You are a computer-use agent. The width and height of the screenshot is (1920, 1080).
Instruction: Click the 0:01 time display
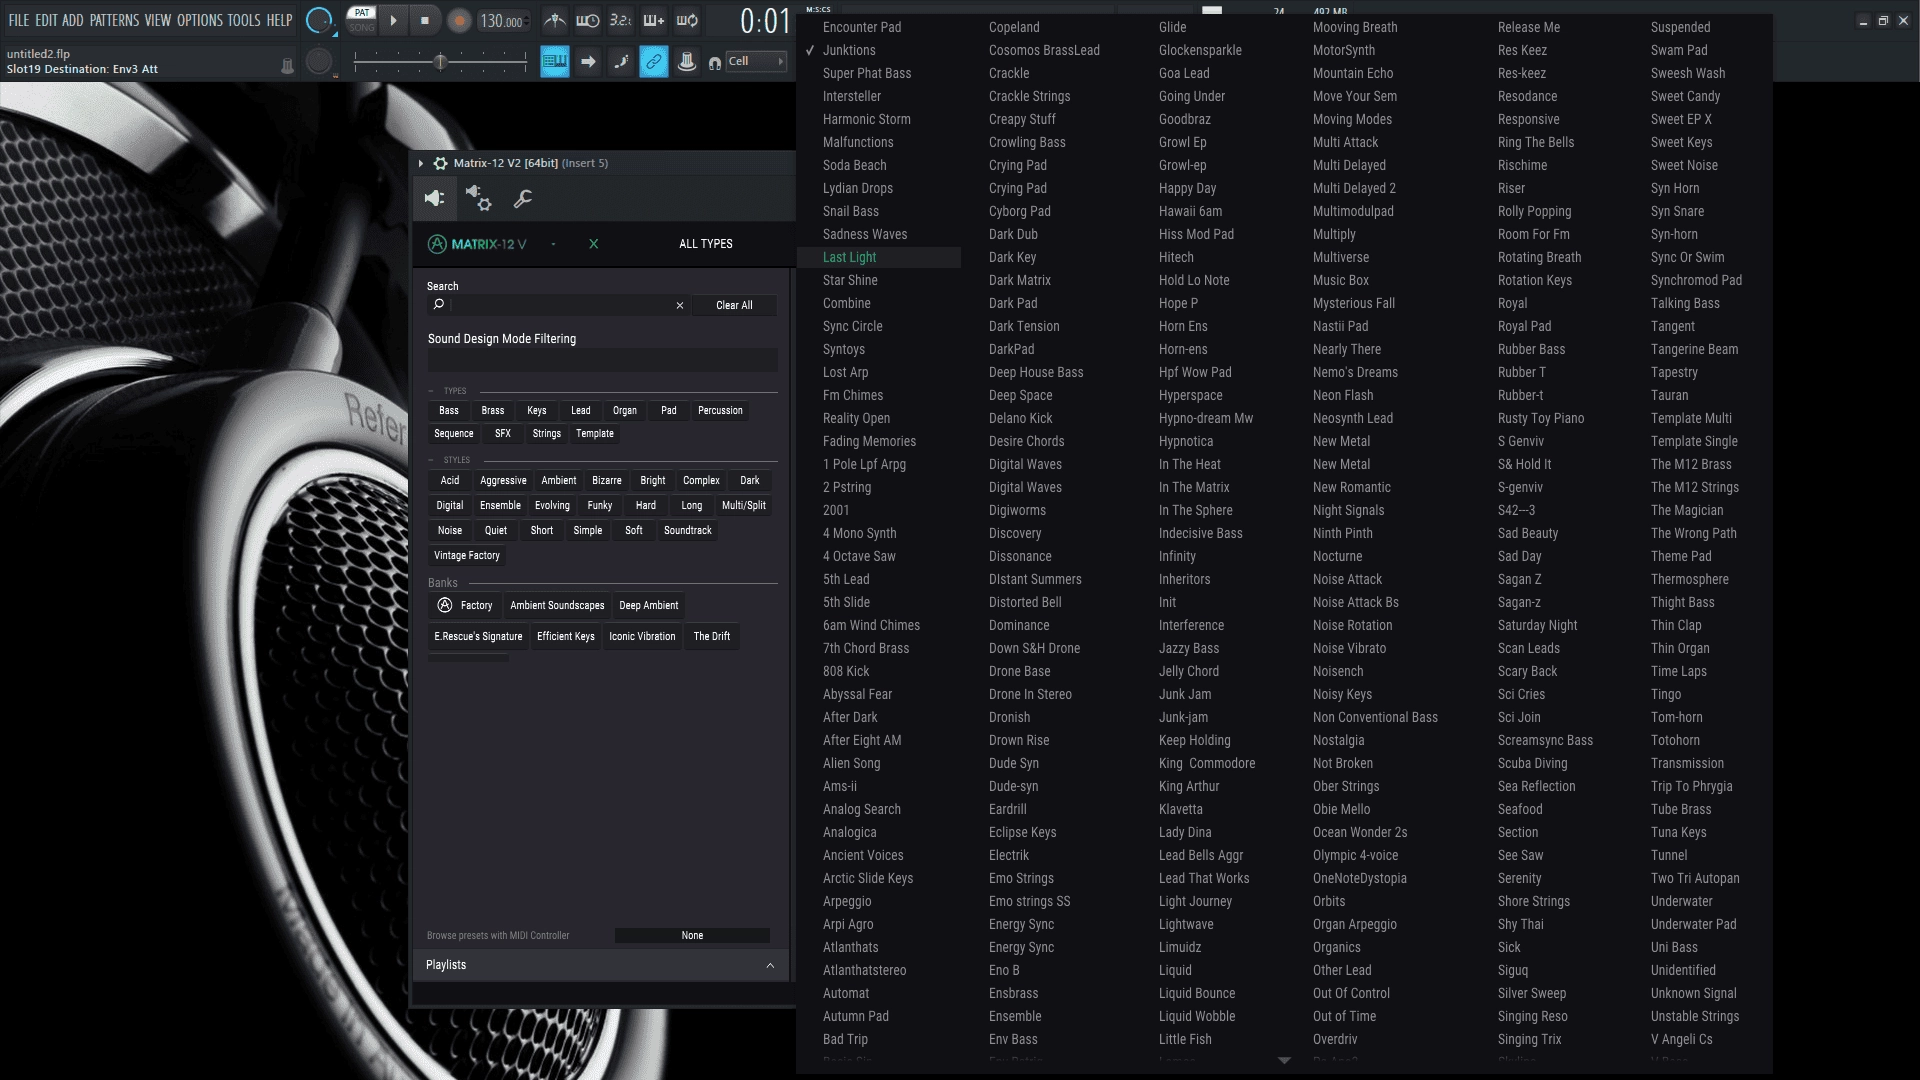(765, 21)
